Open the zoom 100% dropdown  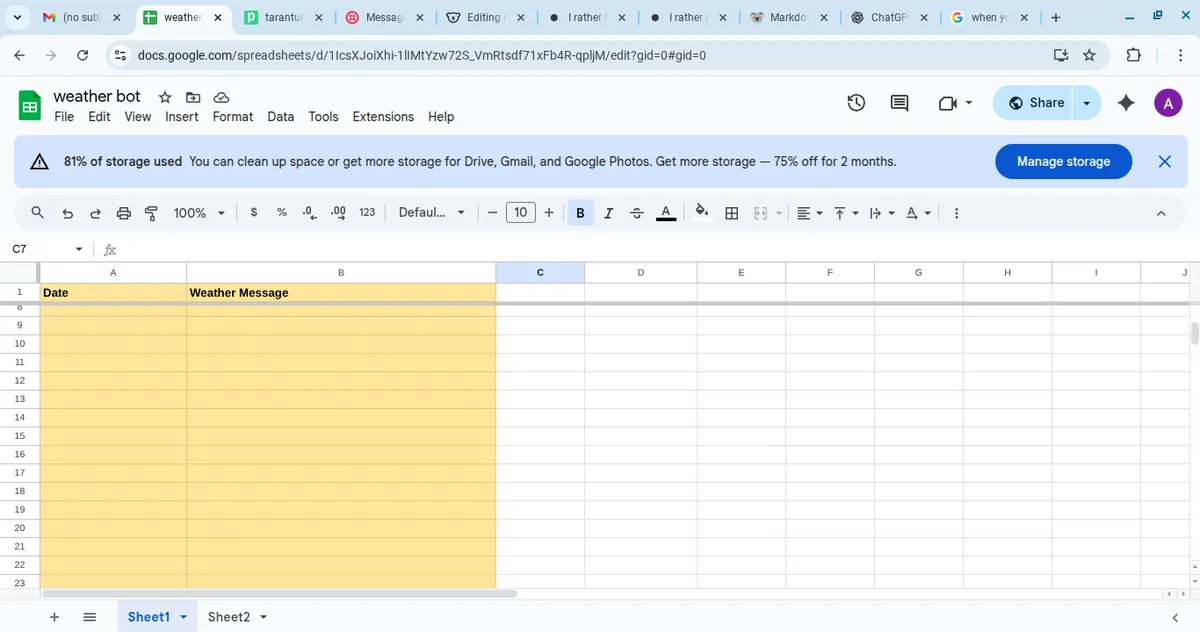click(x=199, y=213)
